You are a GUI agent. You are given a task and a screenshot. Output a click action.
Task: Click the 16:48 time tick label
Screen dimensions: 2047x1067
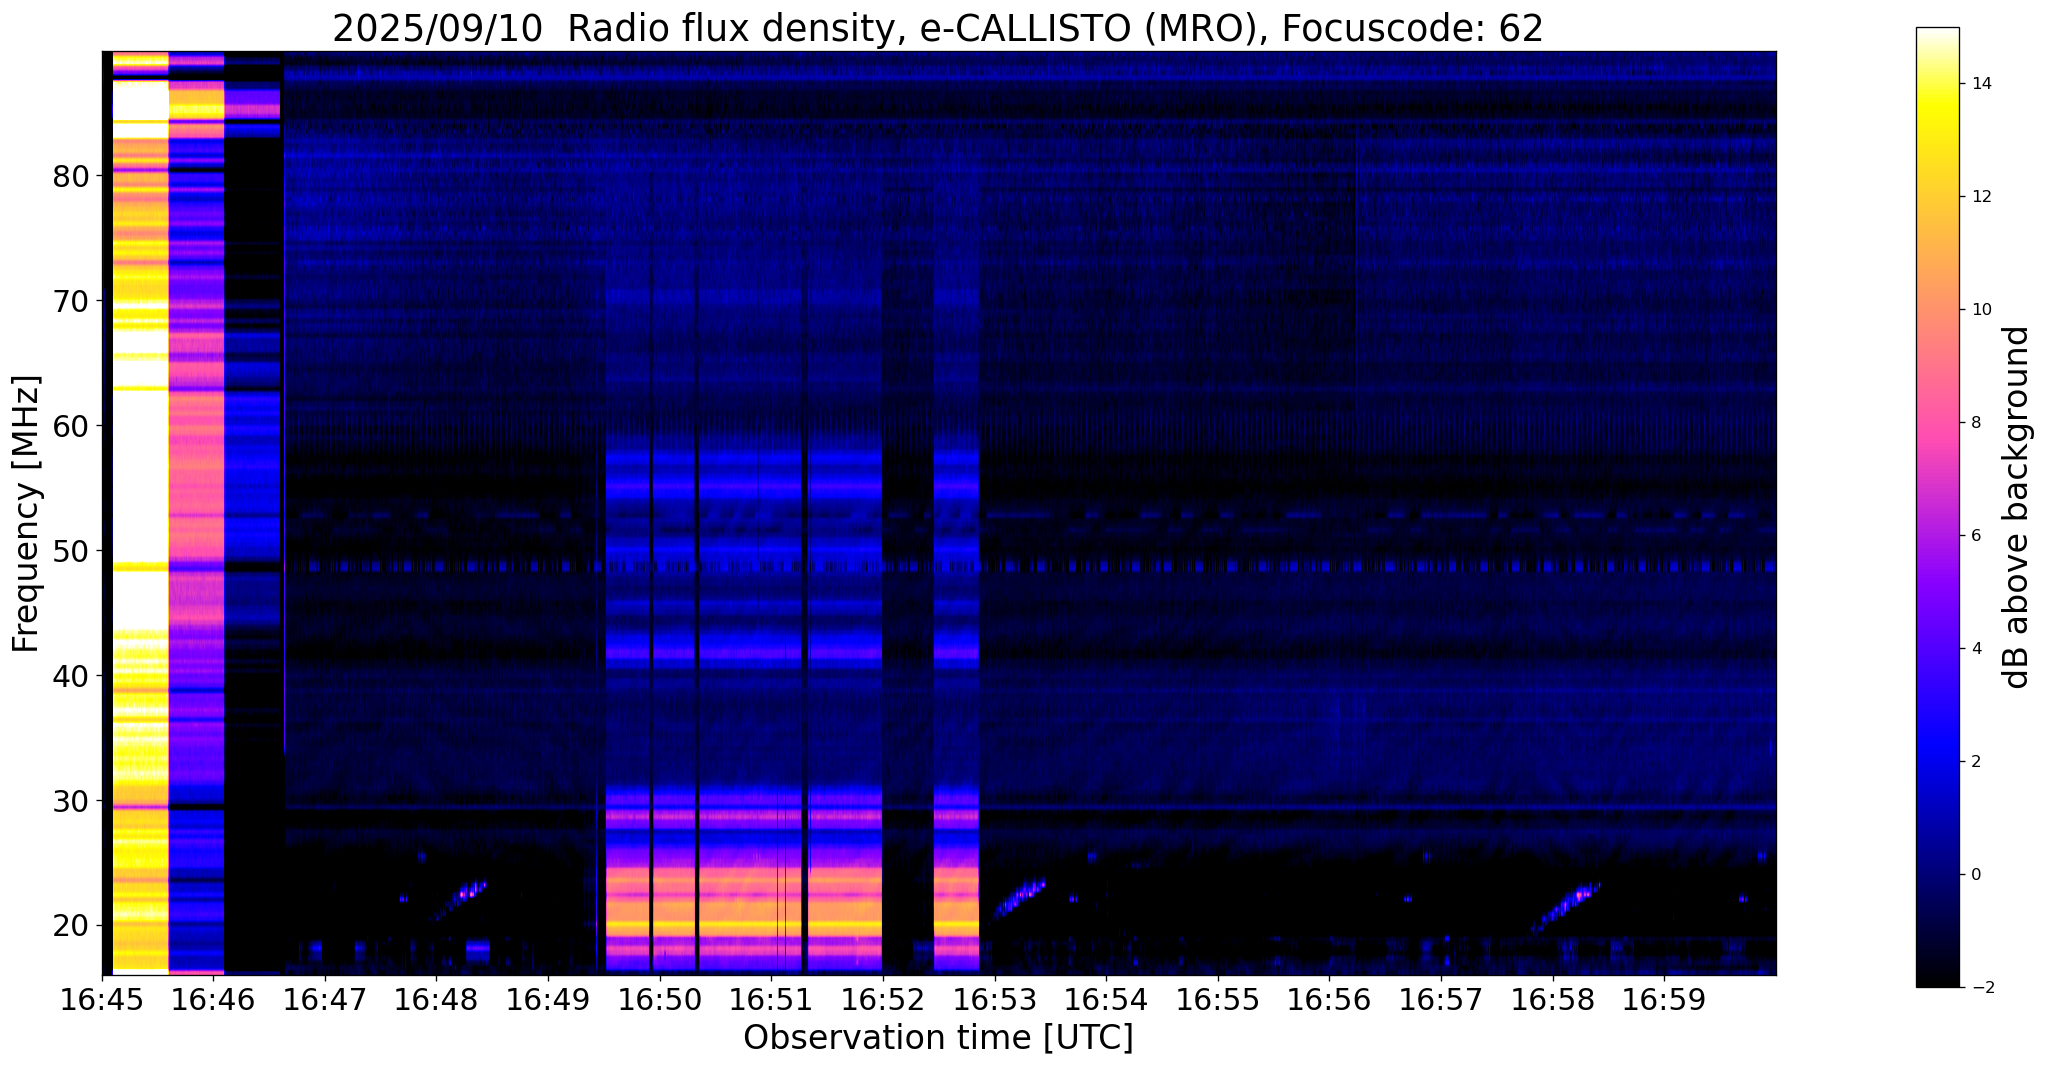click(437, 999)
